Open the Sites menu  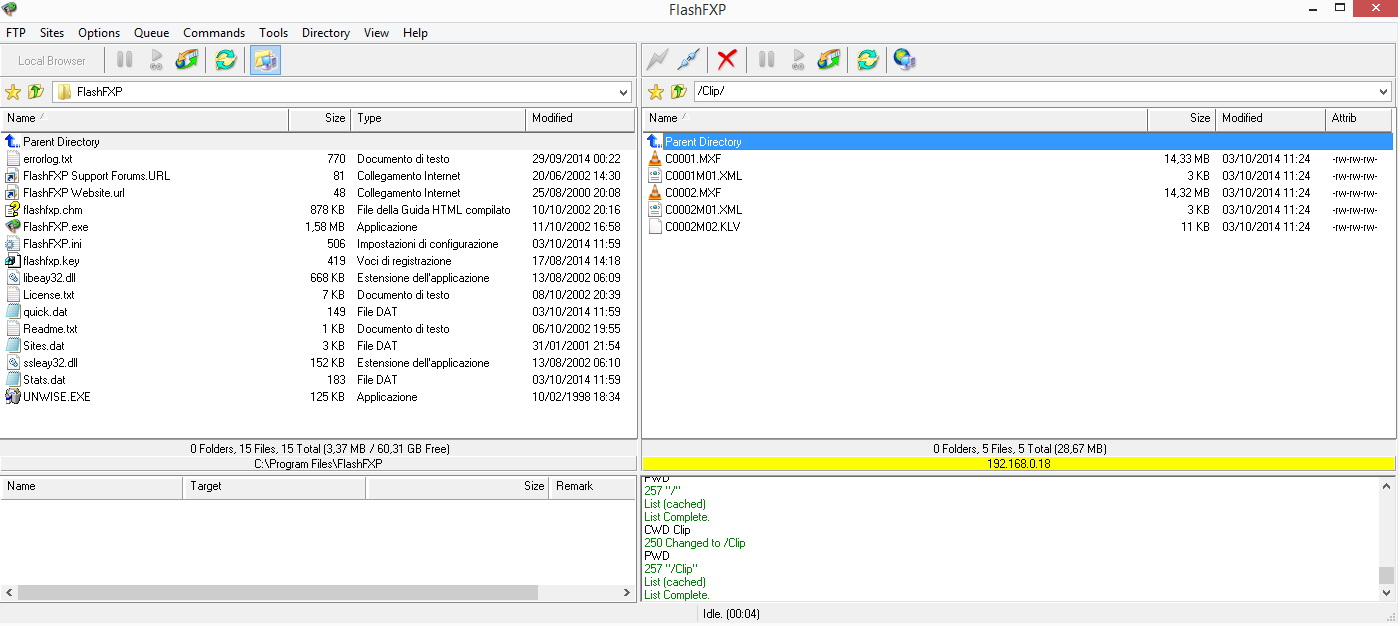pyautogui.click(x=52, y=33)
